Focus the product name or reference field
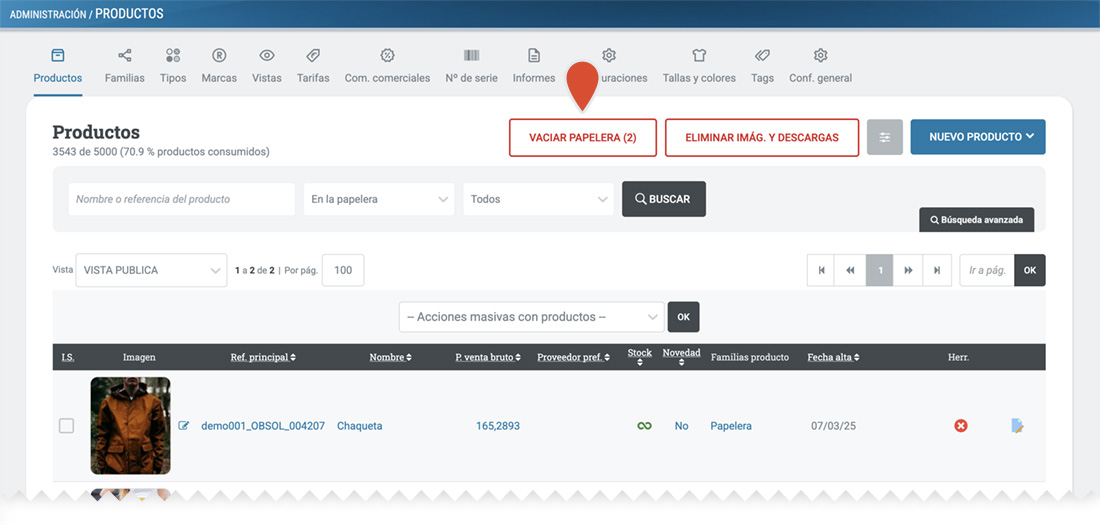This screenshot has height=525, width=1100. click(182, 199)
